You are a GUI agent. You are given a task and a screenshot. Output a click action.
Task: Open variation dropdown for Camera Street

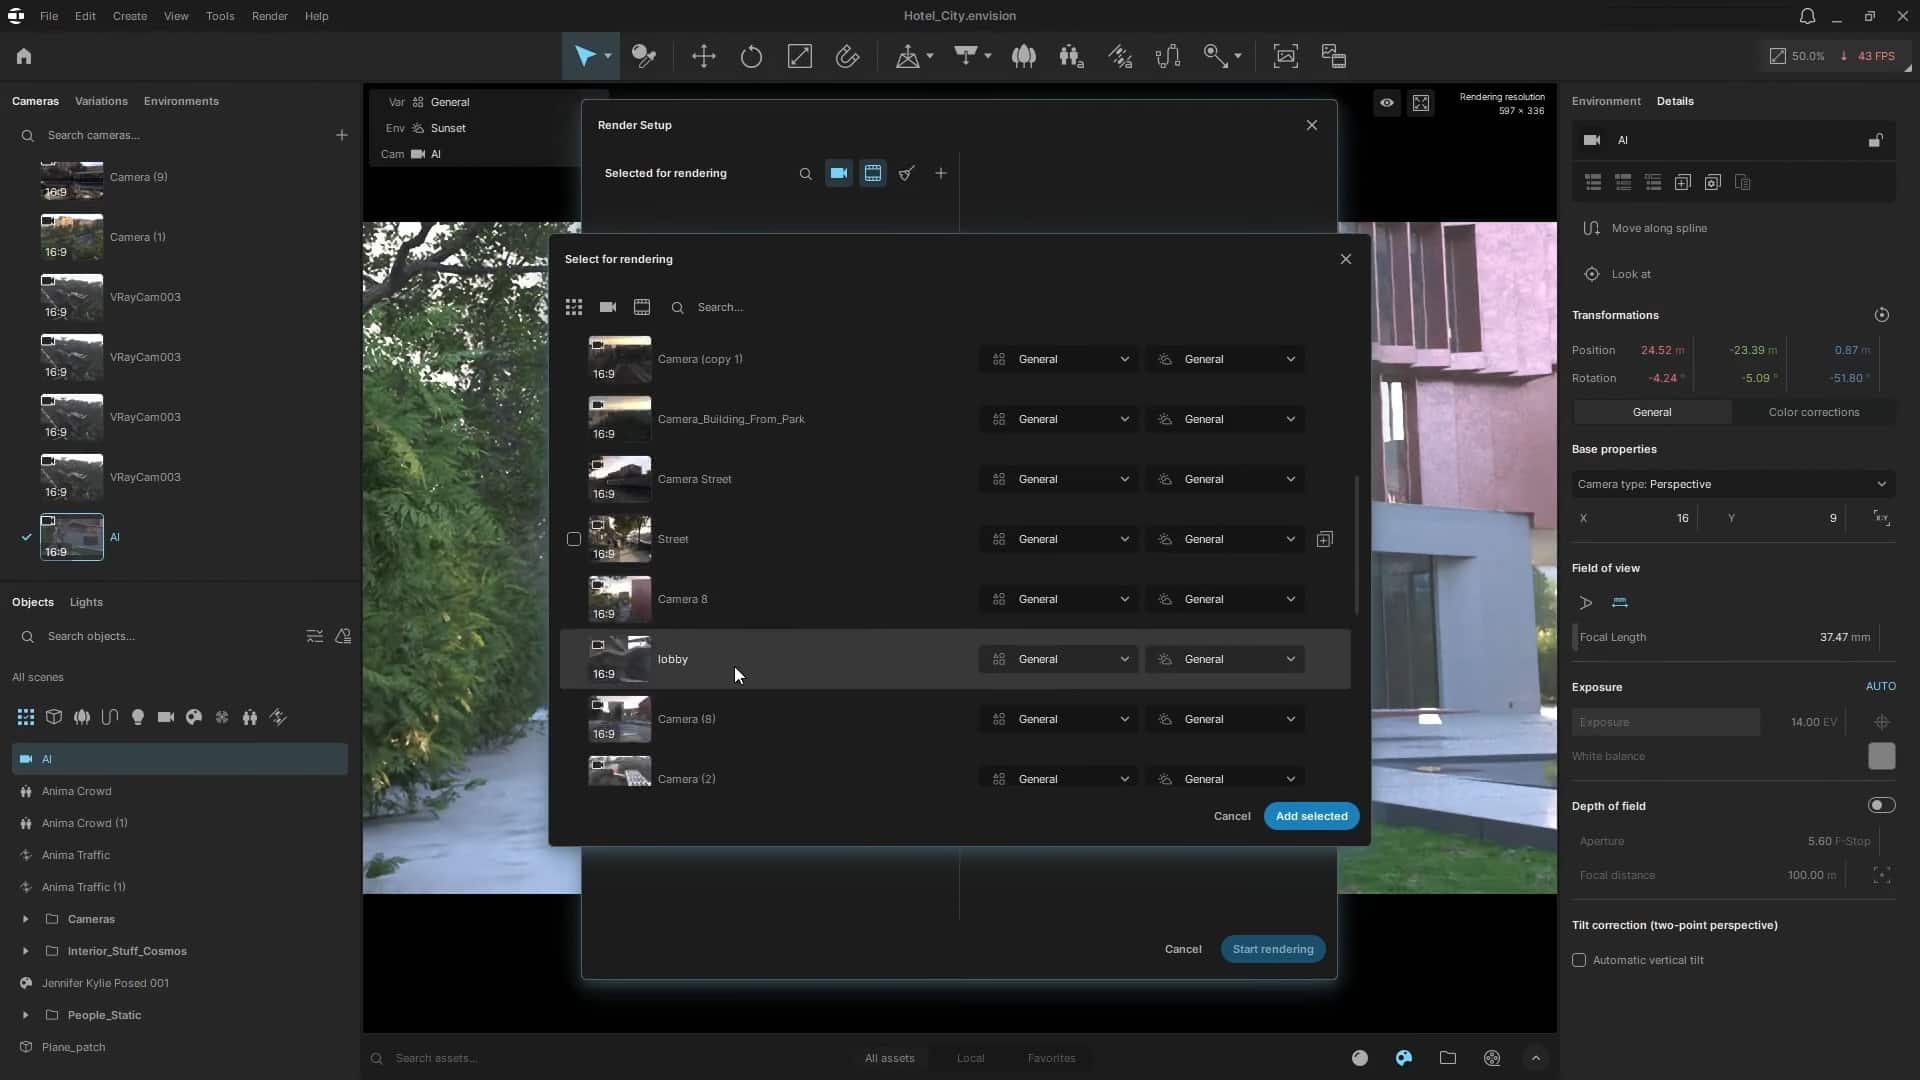pos(1058,479)
